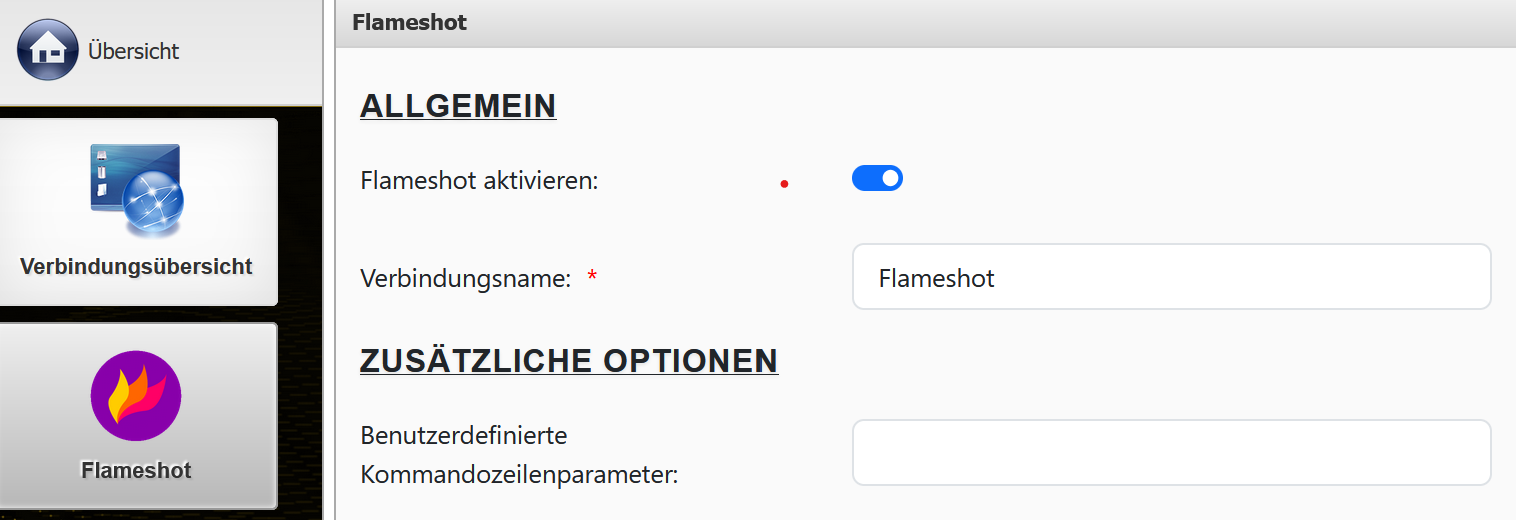
Task: Click the red dot near the toggle
Action: coord(784,184)
